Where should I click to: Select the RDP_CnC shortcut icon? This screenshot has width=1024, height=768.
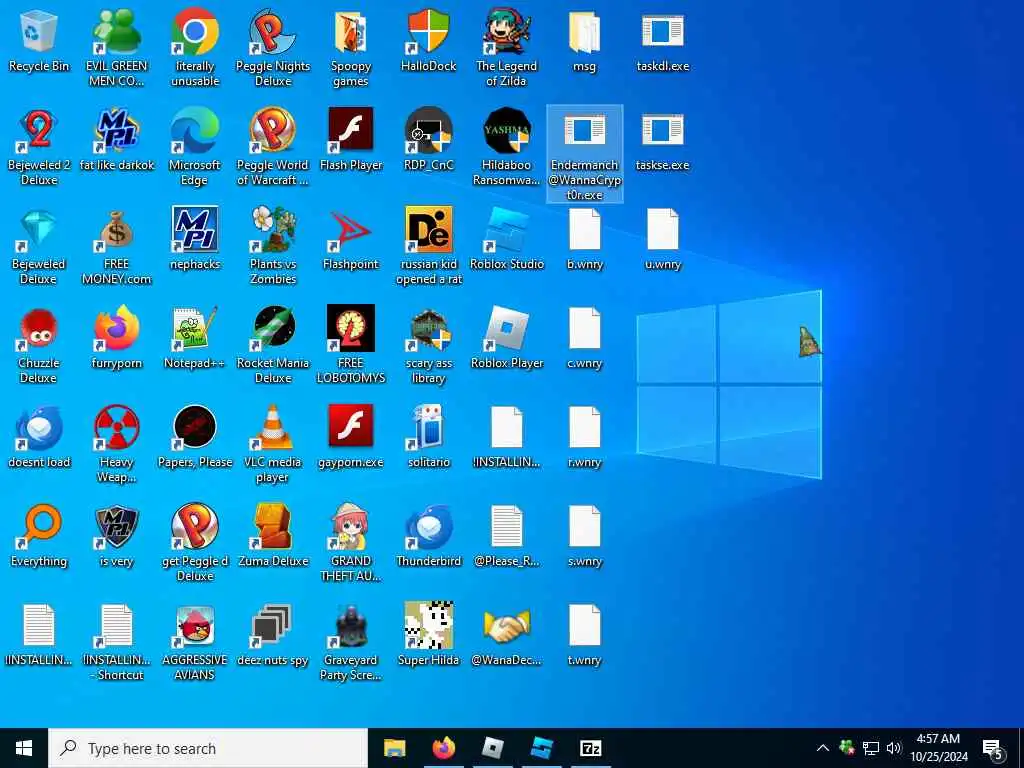point(428,131)
